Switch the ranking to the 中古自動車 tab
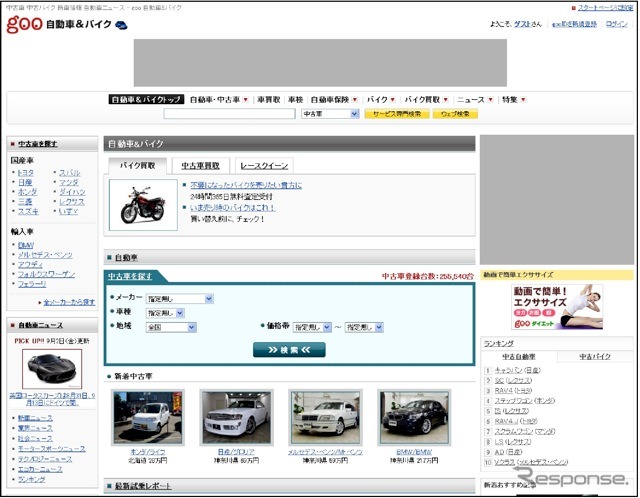 tap(519, 357)
